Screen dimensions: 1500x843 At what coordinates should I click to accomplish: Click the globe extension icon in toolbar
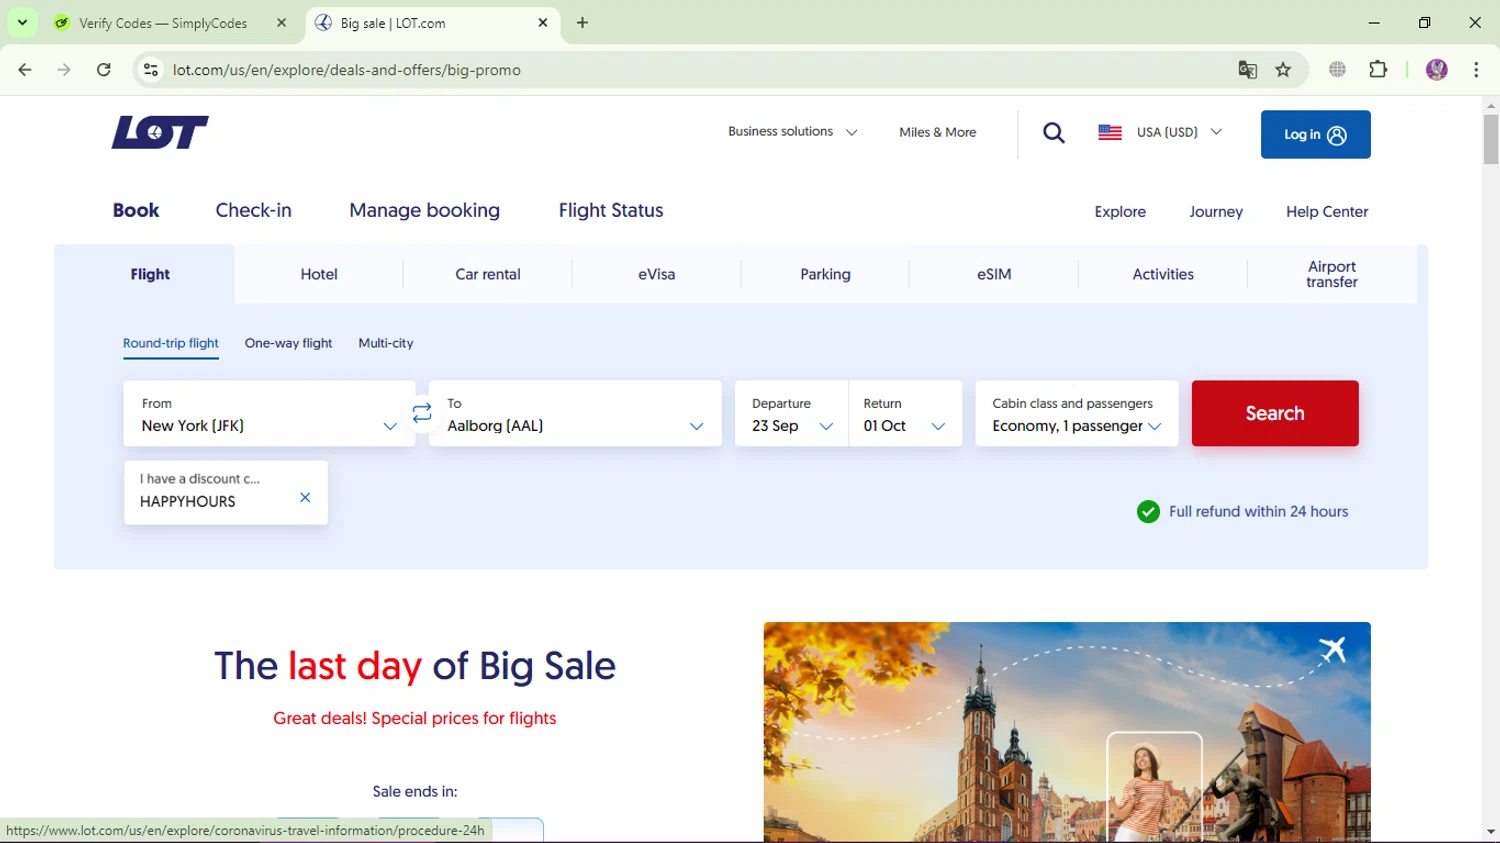1337,70
